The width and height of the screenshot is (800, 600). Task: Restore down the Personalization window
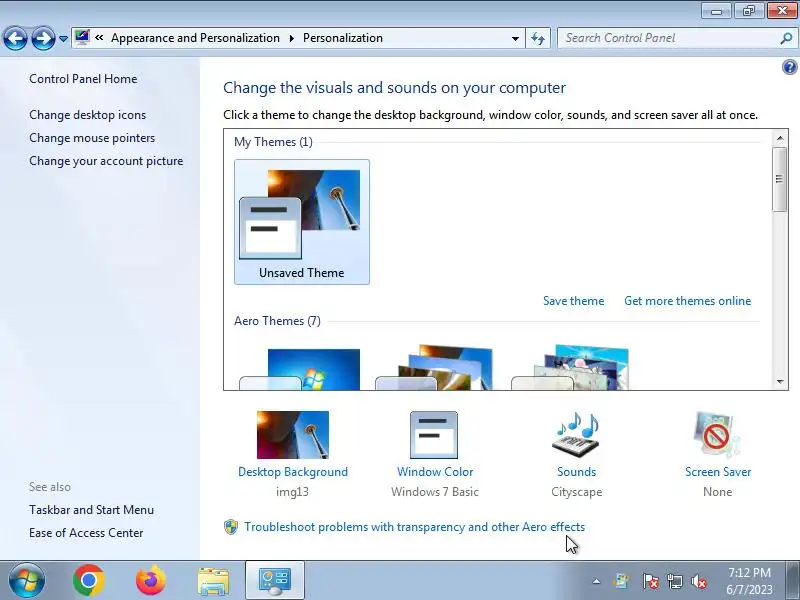[748, 11]
